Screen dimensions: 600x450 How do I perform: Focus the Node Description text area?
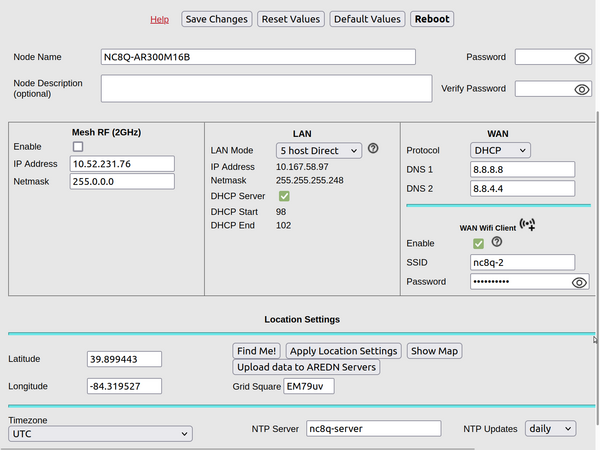[x=267, y=88]
